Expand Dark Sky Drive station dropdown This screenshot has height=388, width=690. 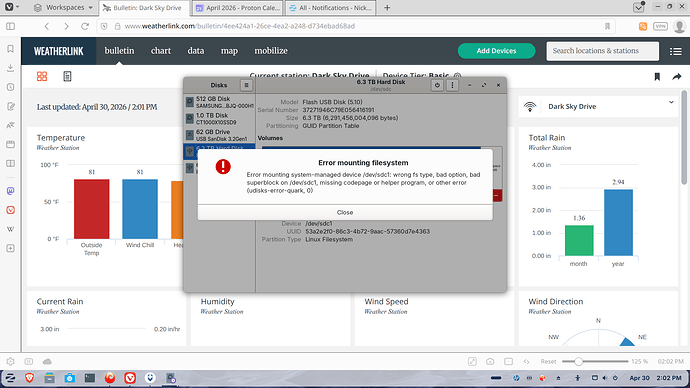pos(671,102)
